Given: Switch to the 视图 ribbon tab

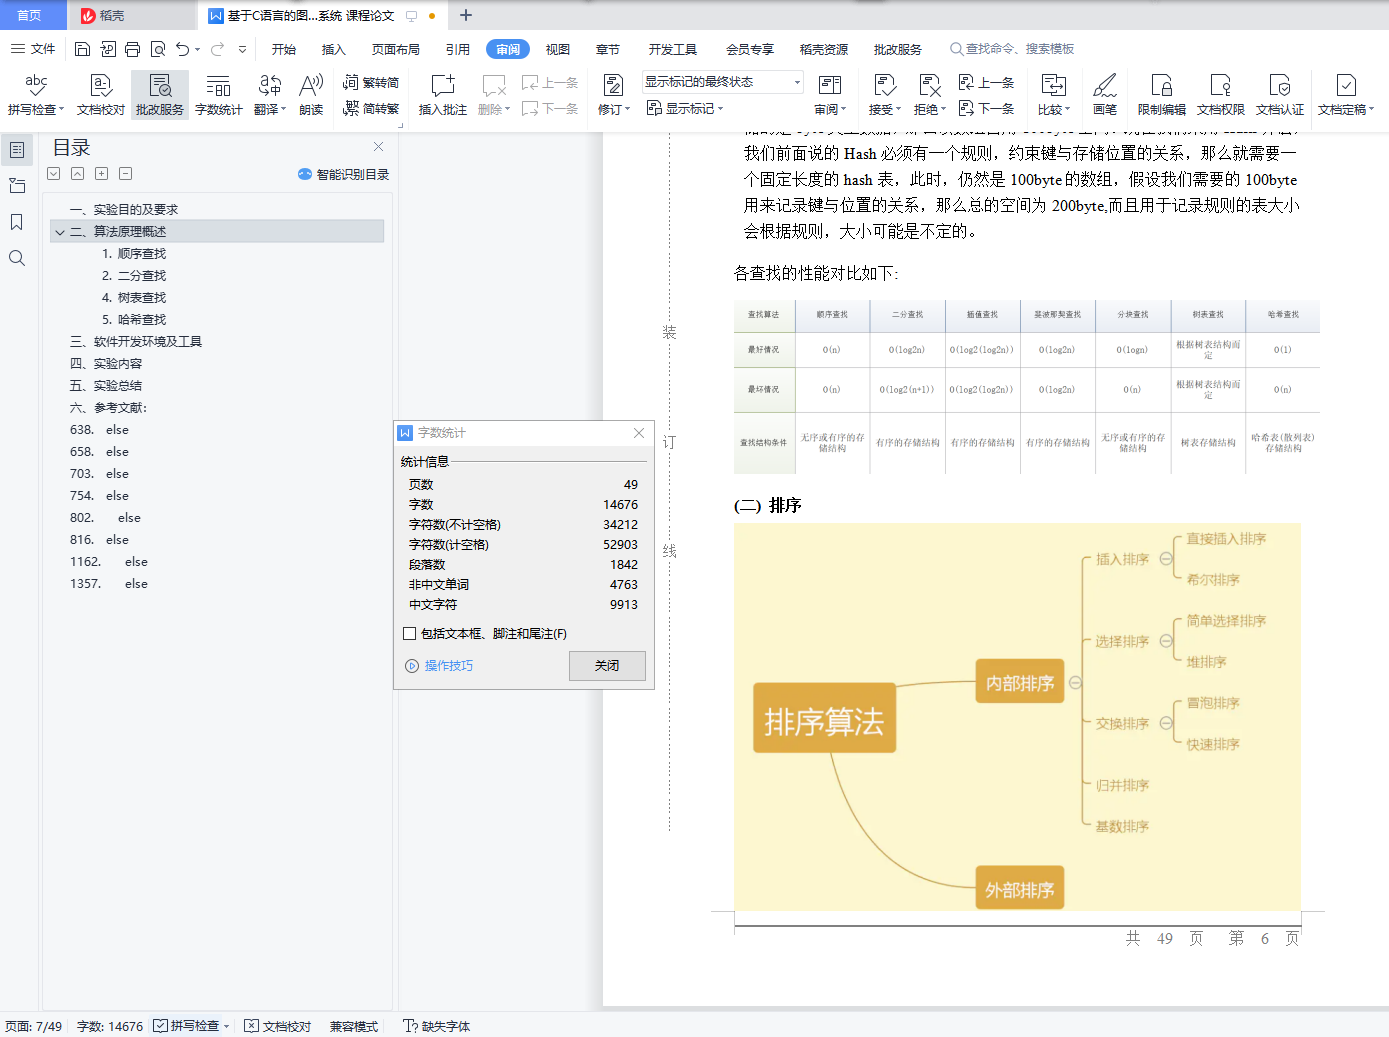Looking at the screenshot, I should [x=558, y=49].
